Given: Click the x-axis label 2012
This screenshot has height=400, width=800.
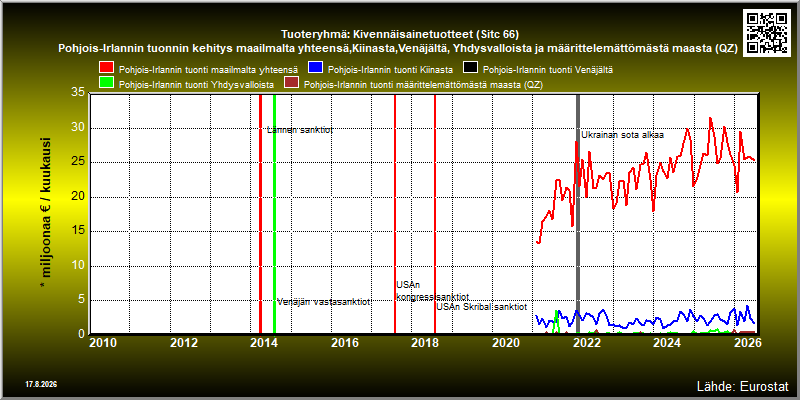Looking at the screenshot, I should 184,342.
